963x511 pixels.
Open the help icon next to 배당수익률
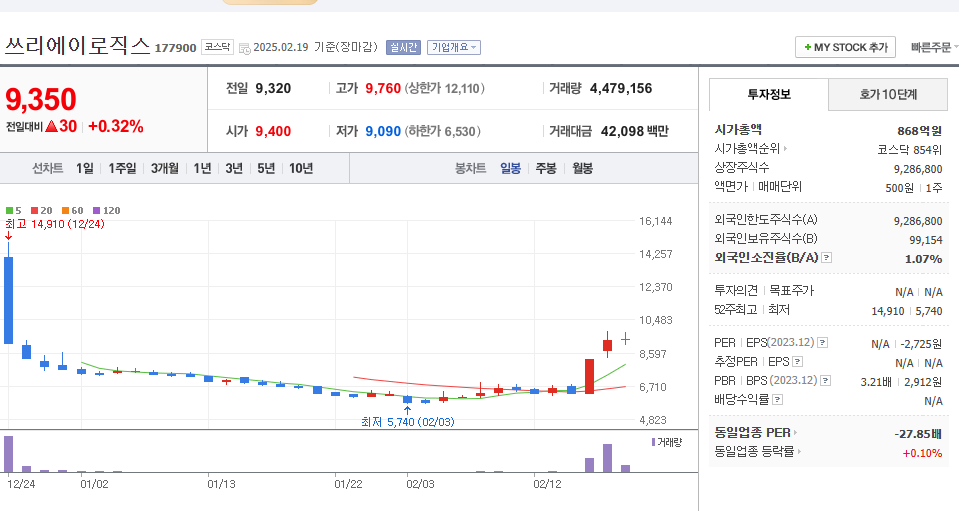tap(778, 400)
